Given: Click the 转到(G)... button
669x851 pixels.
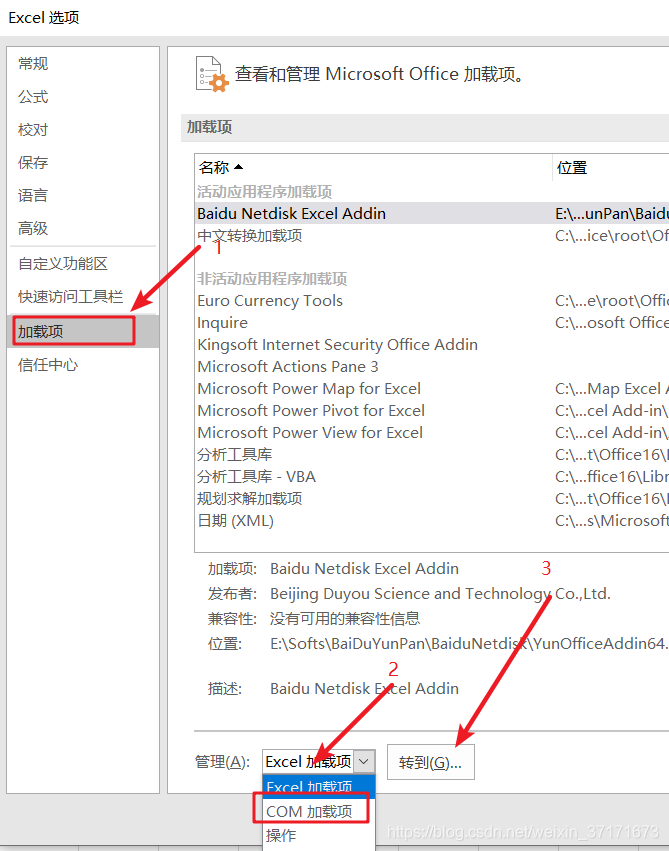Looking at the screenshot, I should pos(431,763).
